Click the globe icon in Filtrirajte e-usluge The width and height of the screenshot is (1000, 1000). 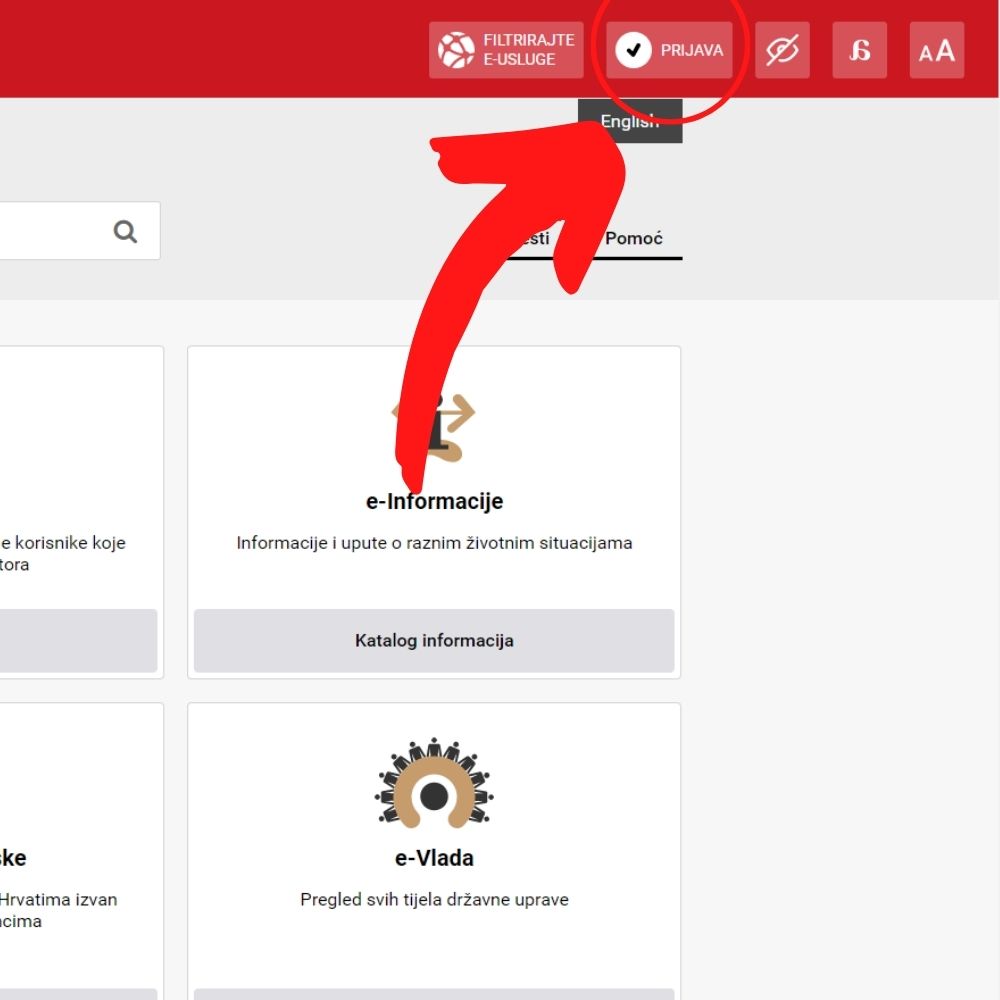[x=456, y=50]
